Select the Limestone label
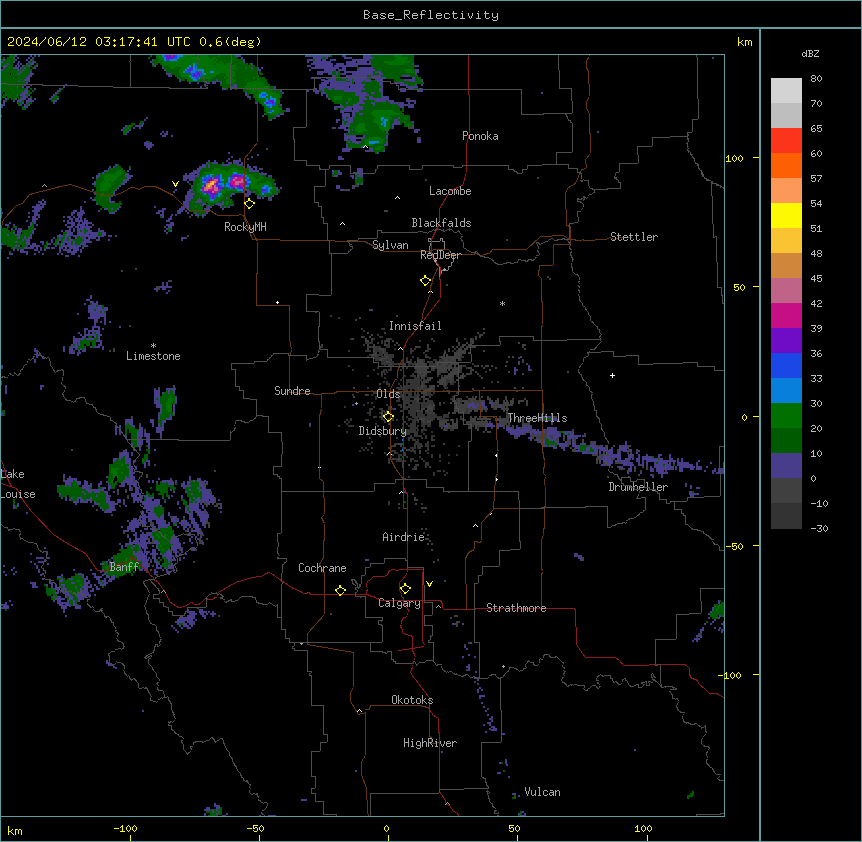The image size is (862, 842). 153,356
